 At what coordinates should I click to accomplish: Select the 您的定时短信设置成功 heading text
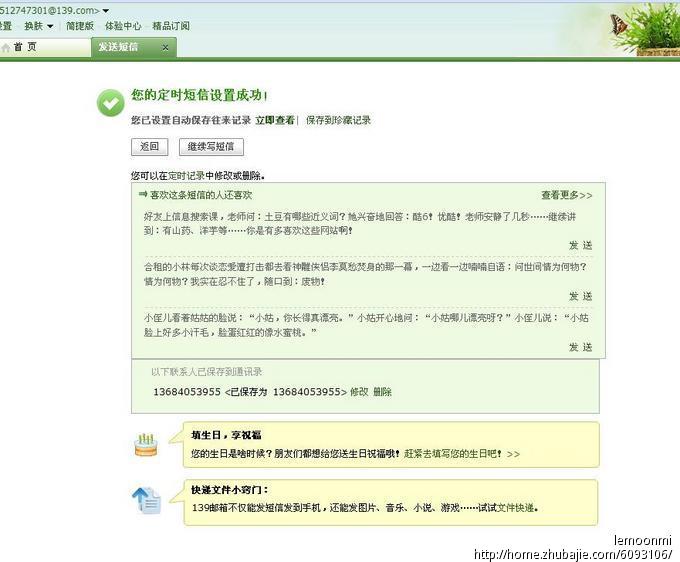pyautogui.click(x=199, y=95)
